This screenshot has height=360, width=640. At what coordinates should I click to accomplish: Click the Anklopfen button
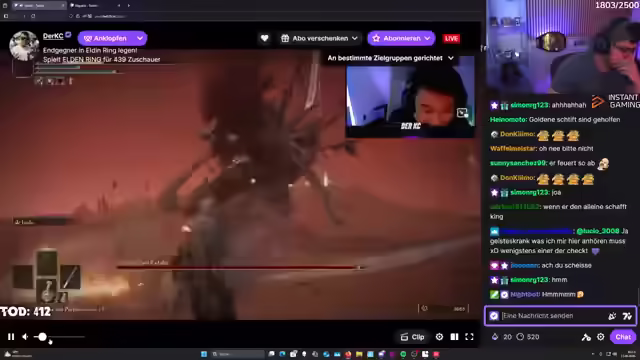point(106,38)
